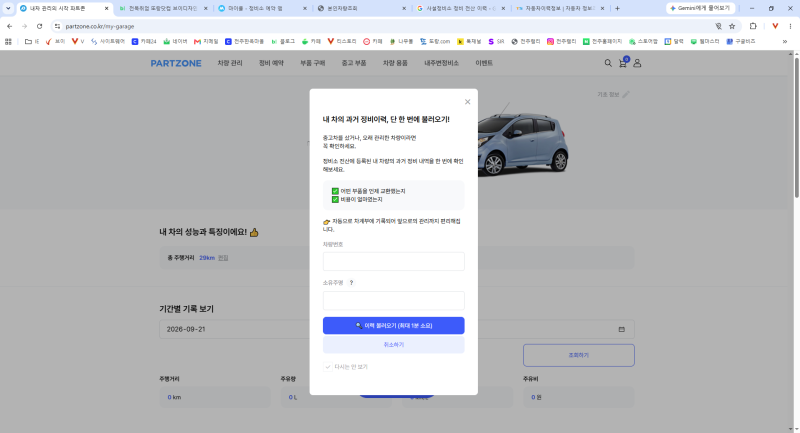
Task: Open the 스토어팜 bookmark
Action: click(643, 42)
